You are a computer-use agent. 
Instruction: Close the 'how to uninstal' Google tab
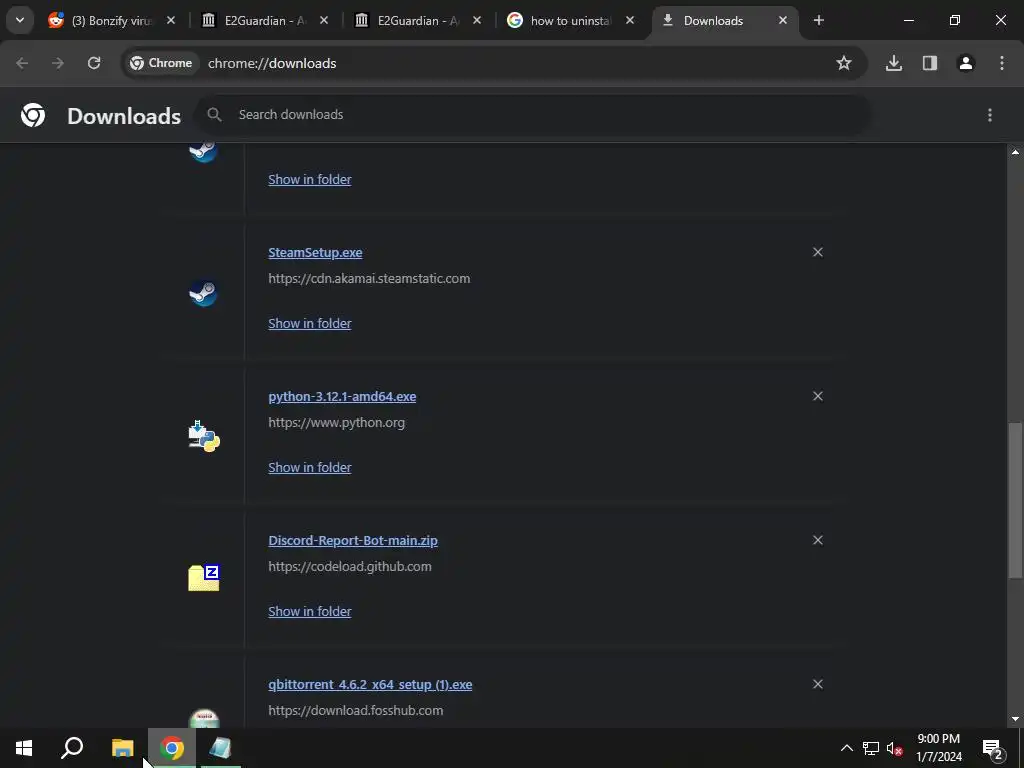coord(630,20)
